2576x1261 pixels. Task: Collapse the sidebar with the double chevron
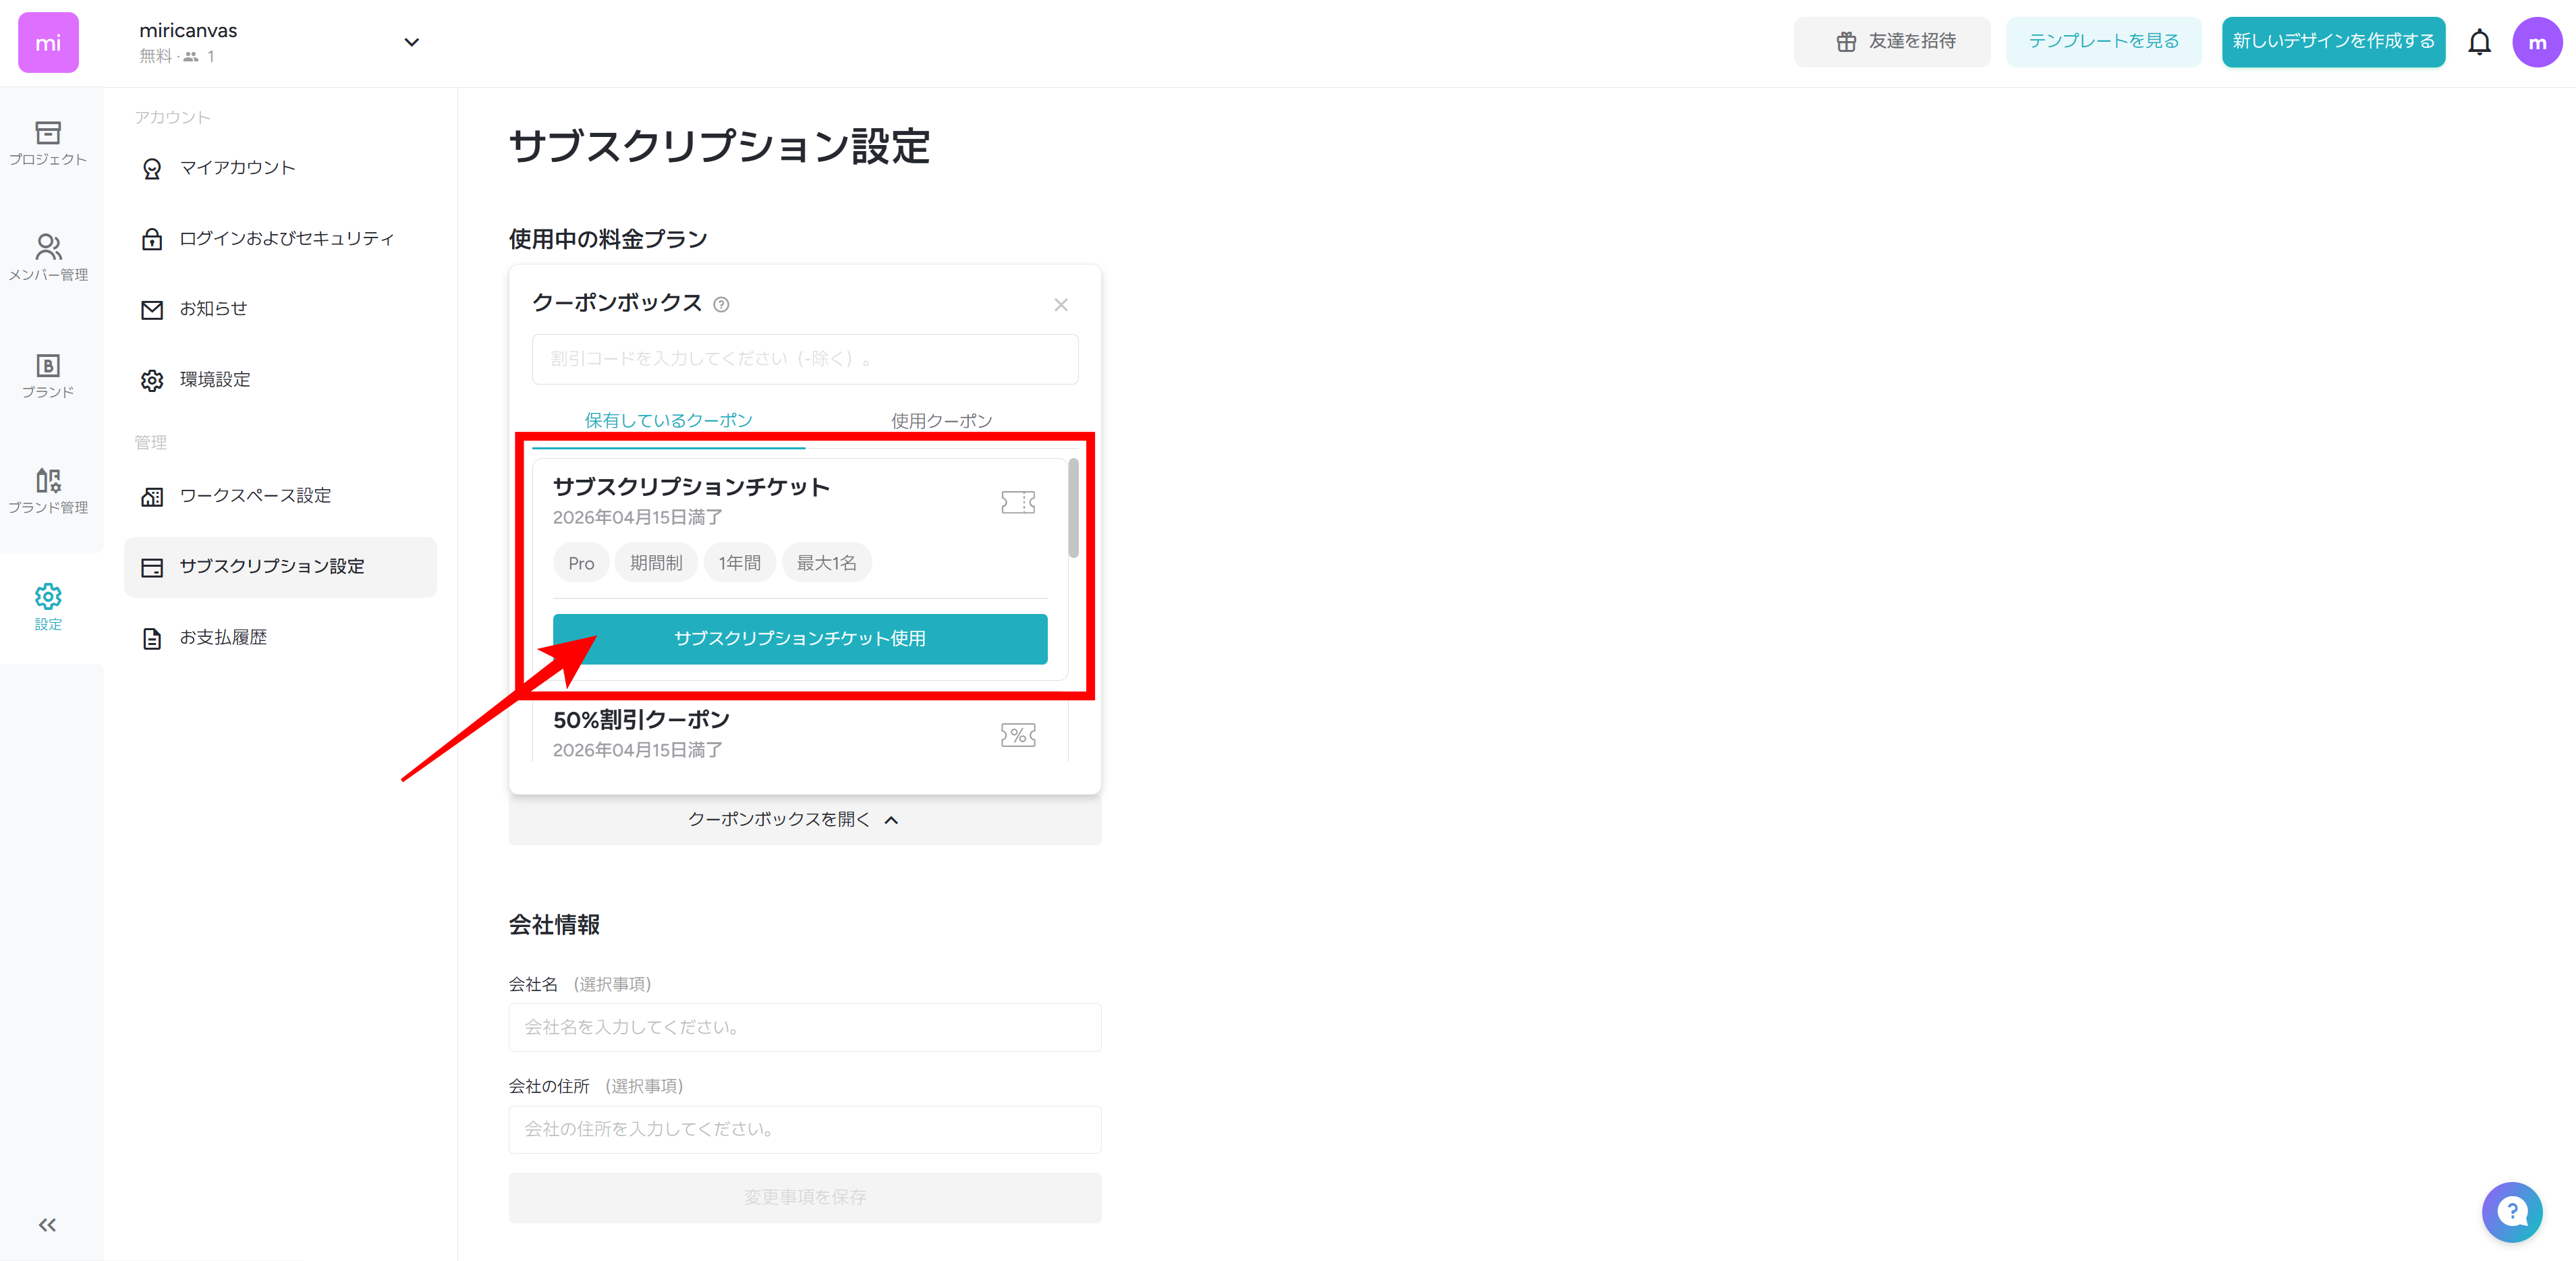click(46, 1224)
